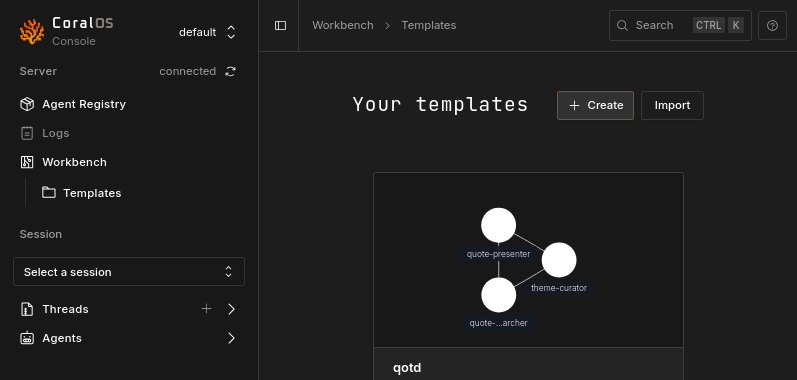Select the theme-curator node
The height and width of the screenshot is (380, 797).
point(559,260)
